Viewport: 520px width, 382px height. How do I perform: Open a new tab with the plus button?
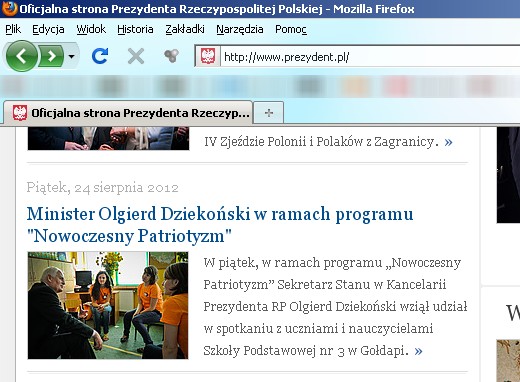269,113
